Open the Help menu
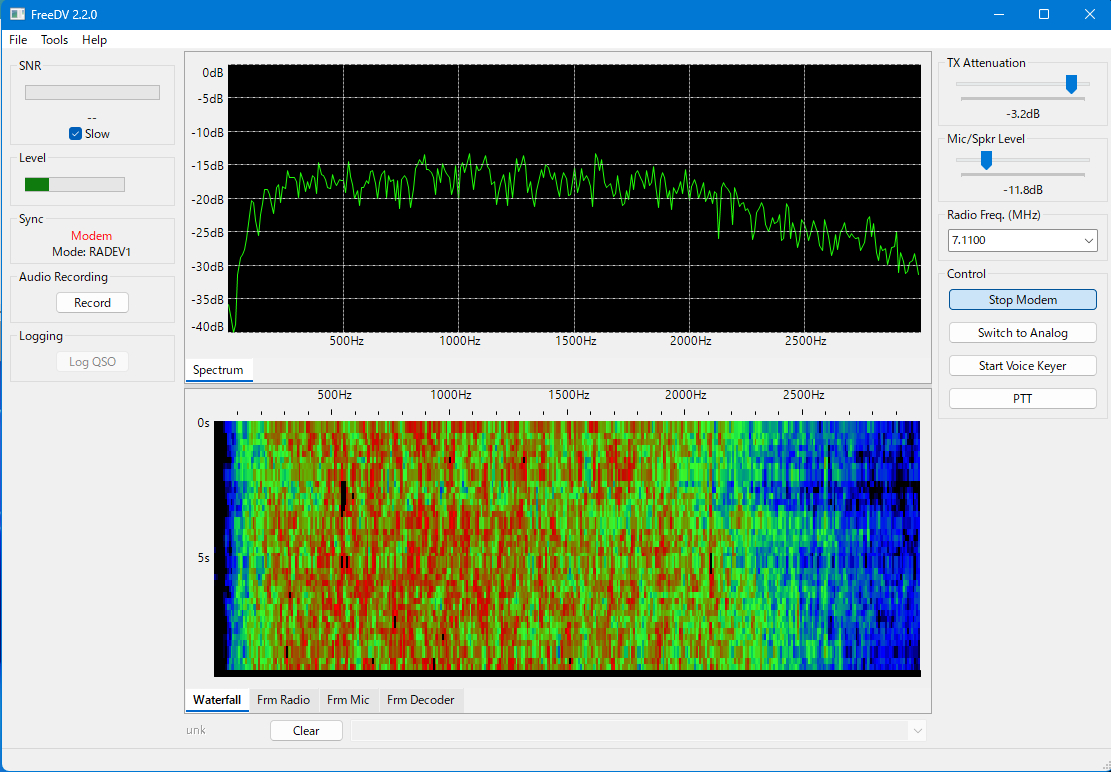 coord(94,40)
